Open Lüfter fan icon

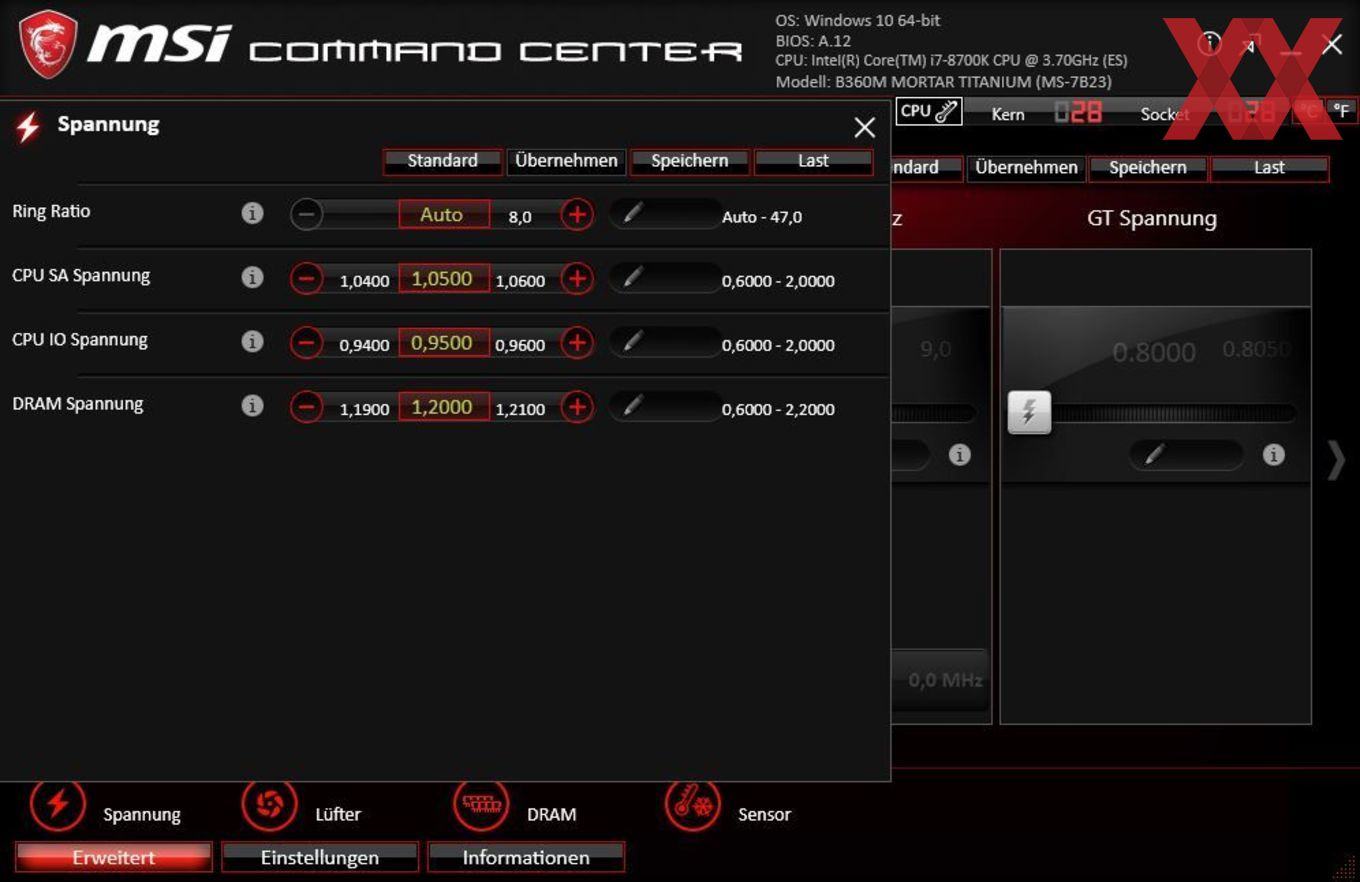tap(269, 804)
